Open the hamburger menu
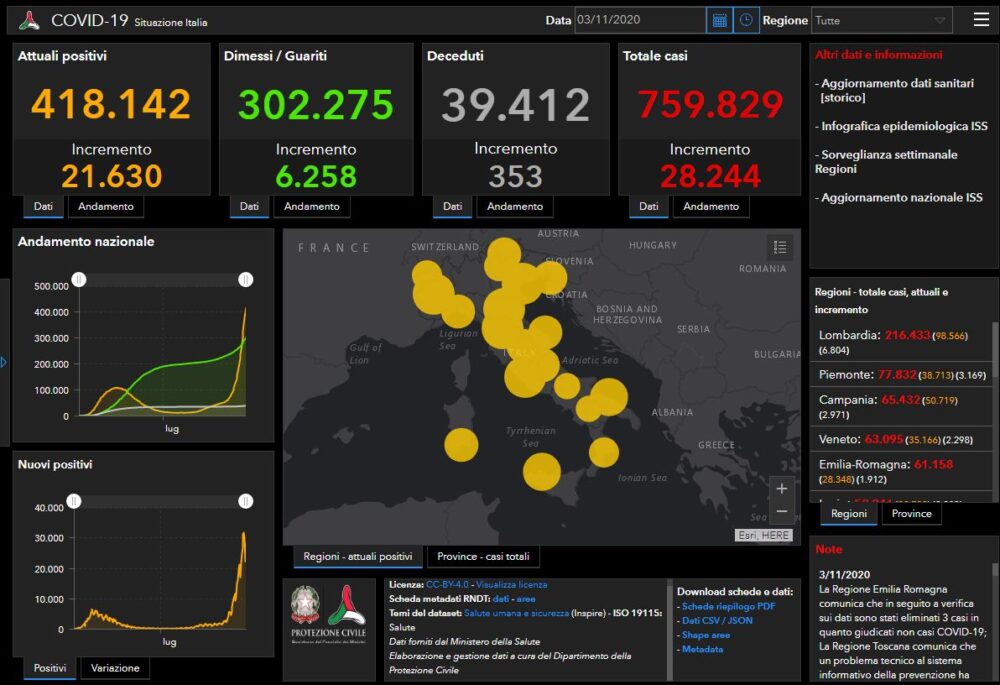Image resolution: width=1000 pixels, height=685 pixels. [x=981, y=20]
